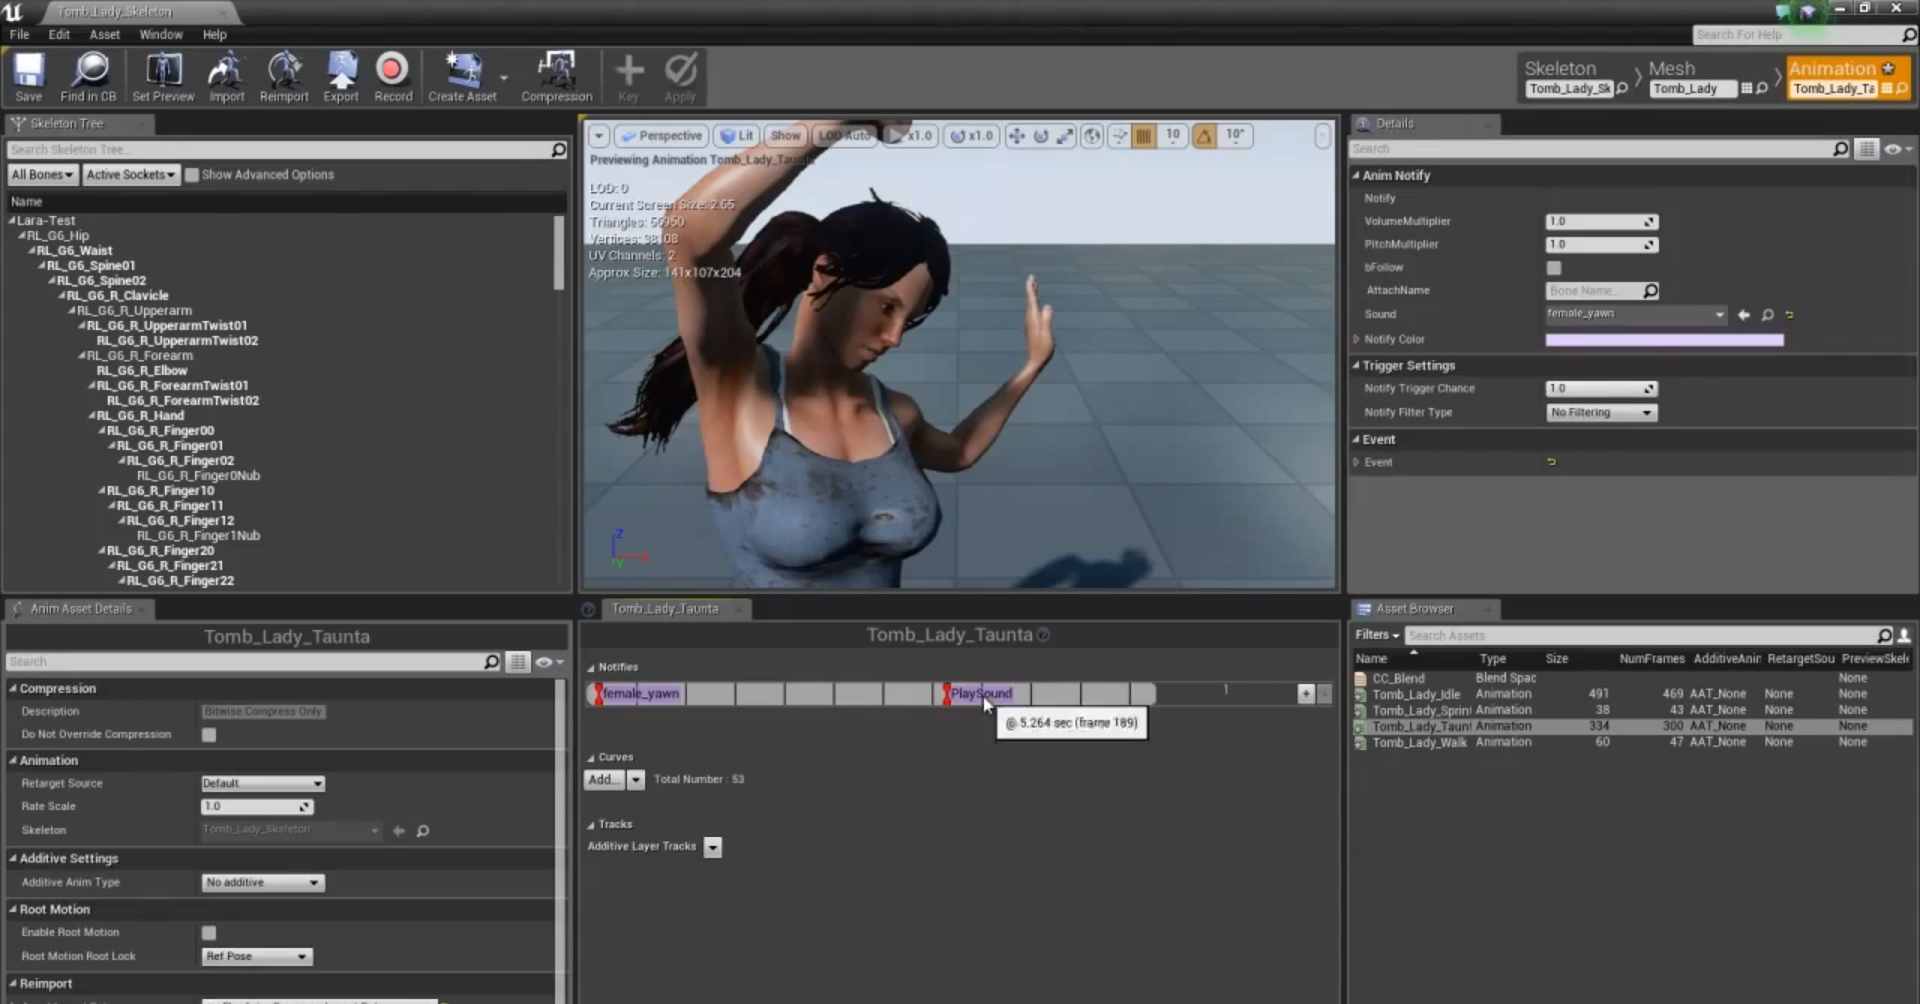The width and height of the screenshot is (1920, 1004).
Task: Collapse the Trigger Settings section
Action: coord(1357,366)
